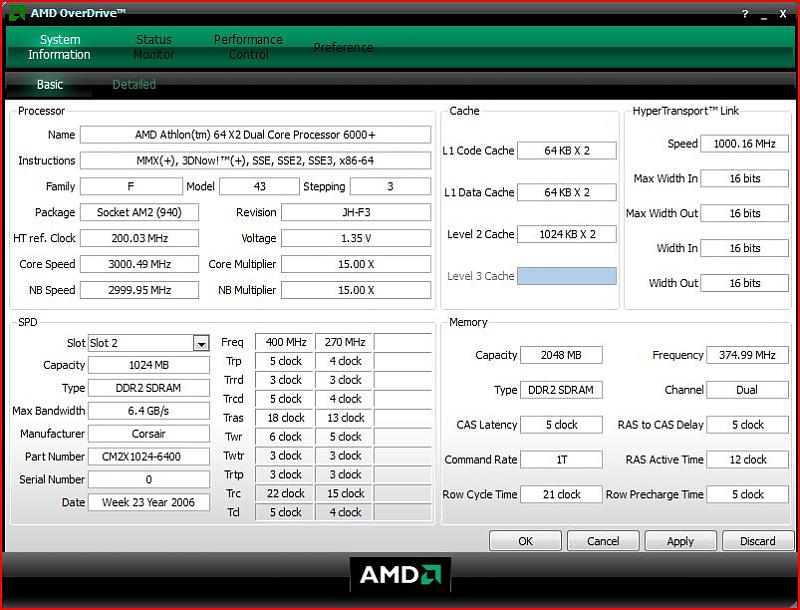Click the Memory Frequency value 374.99 MHz
The height and width of the screenshot is (610, 800).
[747, 355]
